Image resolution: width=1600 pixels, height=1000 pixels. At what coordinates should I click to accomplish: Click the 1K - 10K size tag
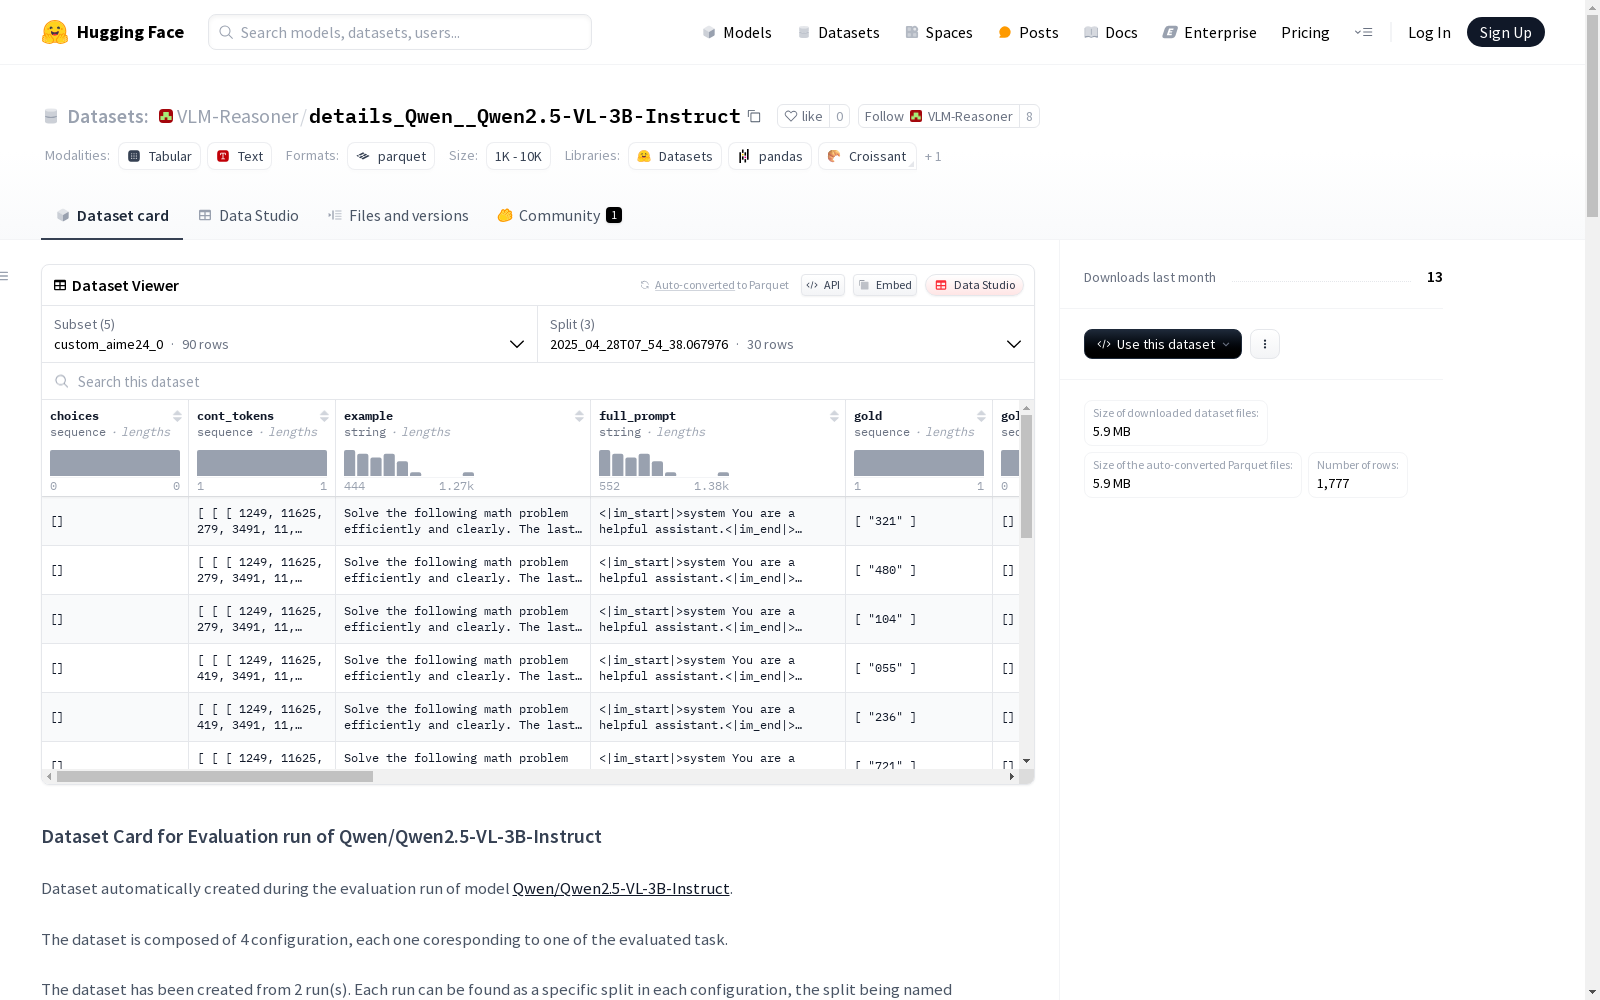[518, 156]
